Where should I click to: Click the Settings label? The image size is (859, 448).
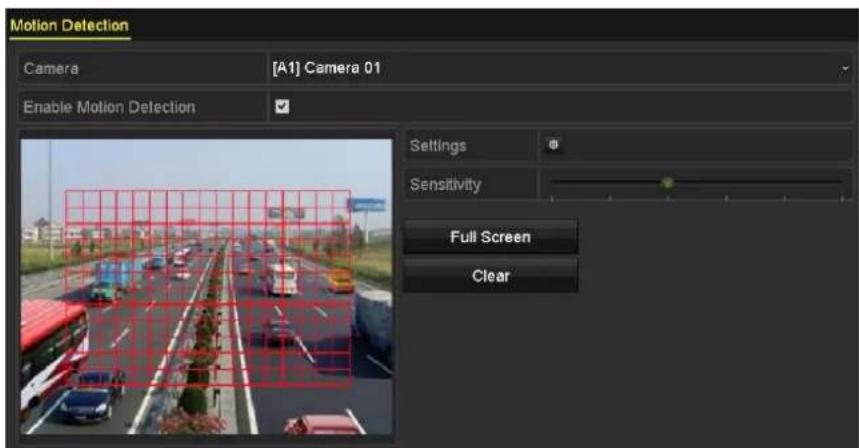[x=438, y=146]
